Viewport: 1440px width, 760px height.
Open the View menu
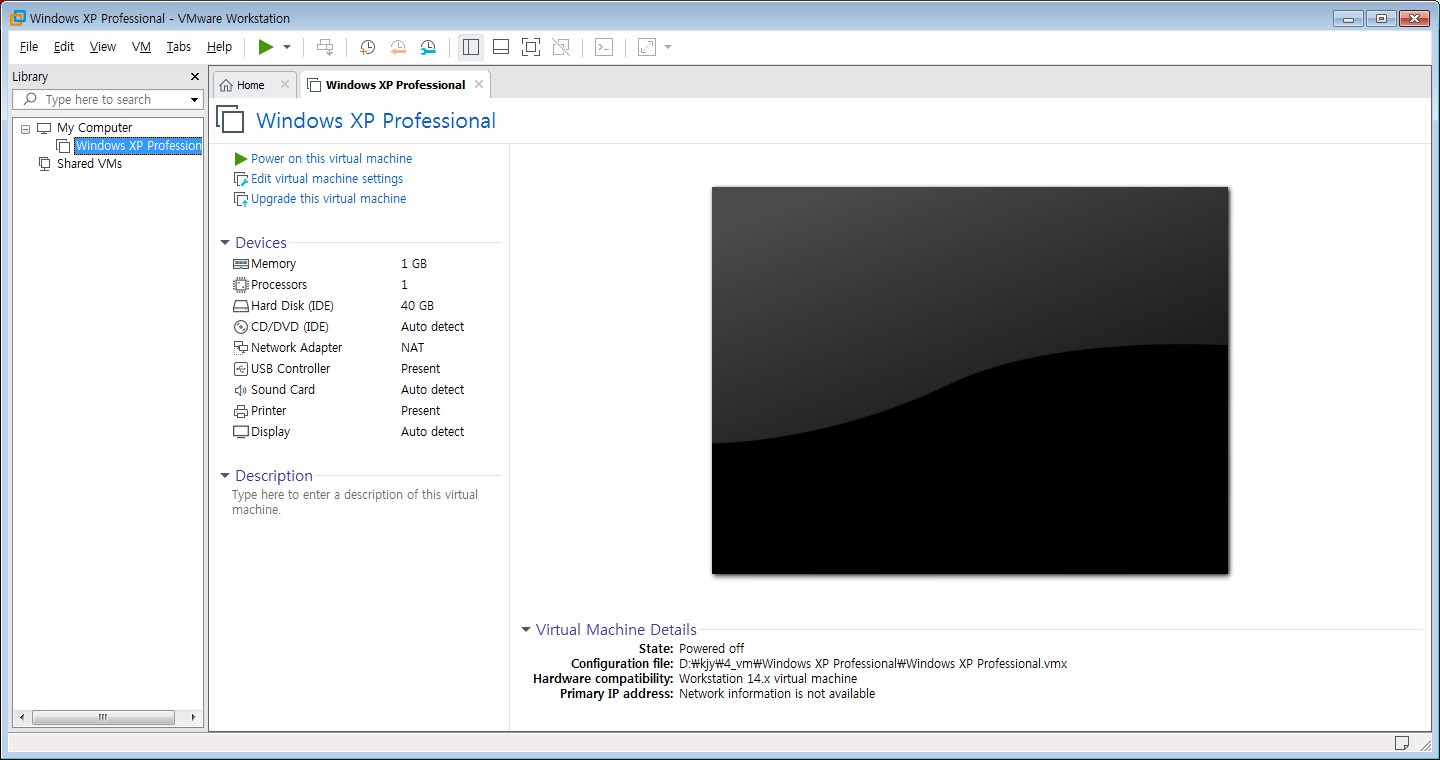click(x=103, y=47)
